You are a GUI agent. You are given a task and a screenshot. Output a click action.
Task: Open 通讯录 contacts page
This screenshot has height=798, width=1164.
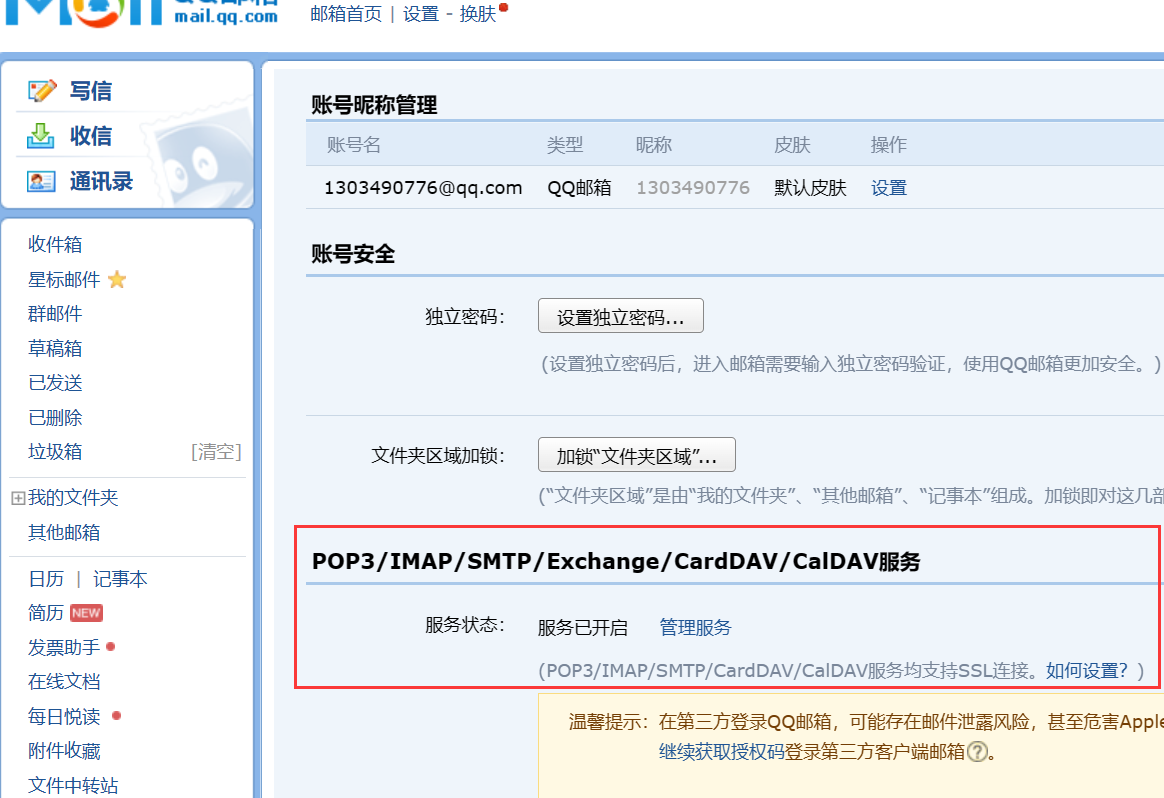tap(101, 181)
